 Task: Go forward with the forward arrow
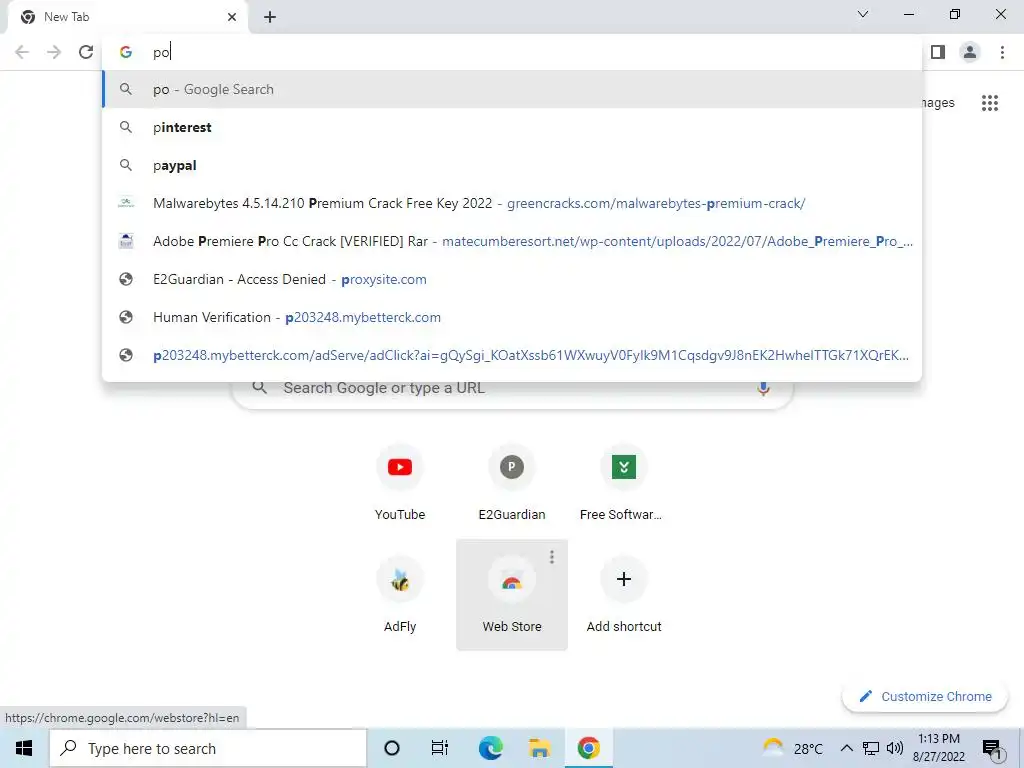click(x=54, y=52)
